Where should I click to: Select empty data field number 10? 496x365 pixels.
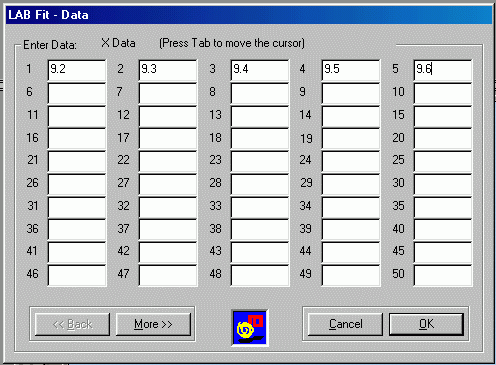tap(443, 93)
